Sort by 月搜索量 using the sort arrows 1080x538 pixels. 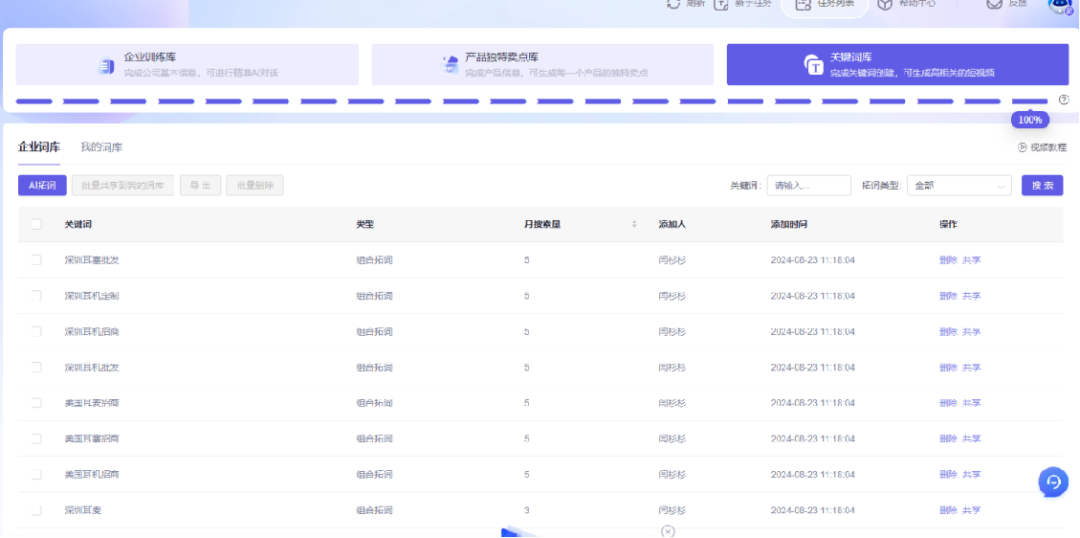tap(634, 225)
